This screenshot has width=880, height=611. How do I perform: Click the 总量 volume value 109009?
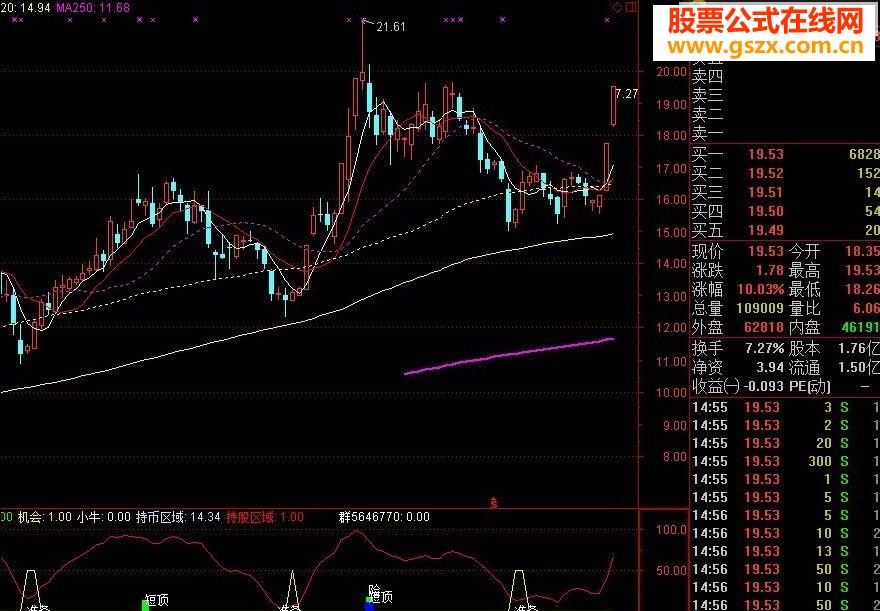pyautogui.click(x=759, y=309)
